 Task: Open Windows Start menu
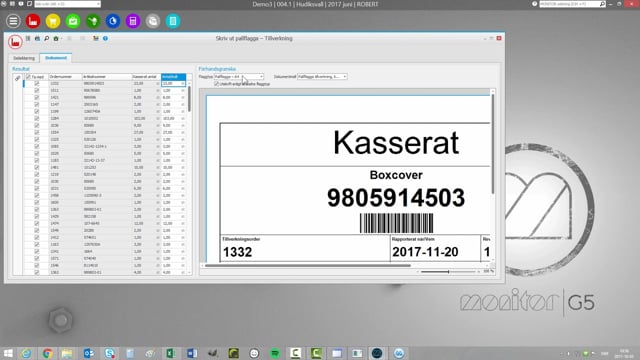coord(8,353)
